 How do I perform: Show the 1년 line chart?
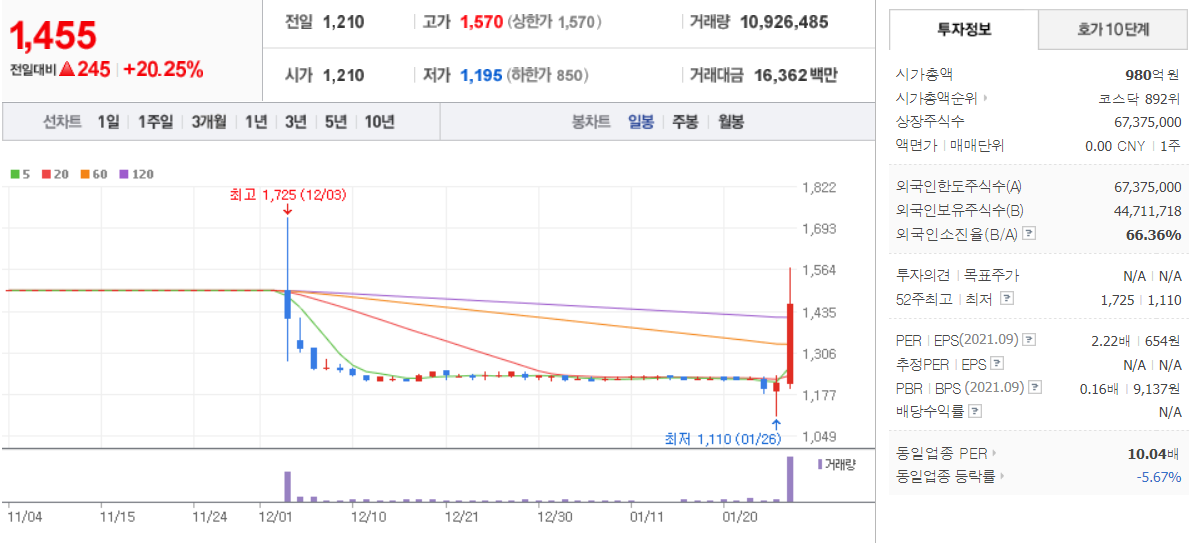256,122
